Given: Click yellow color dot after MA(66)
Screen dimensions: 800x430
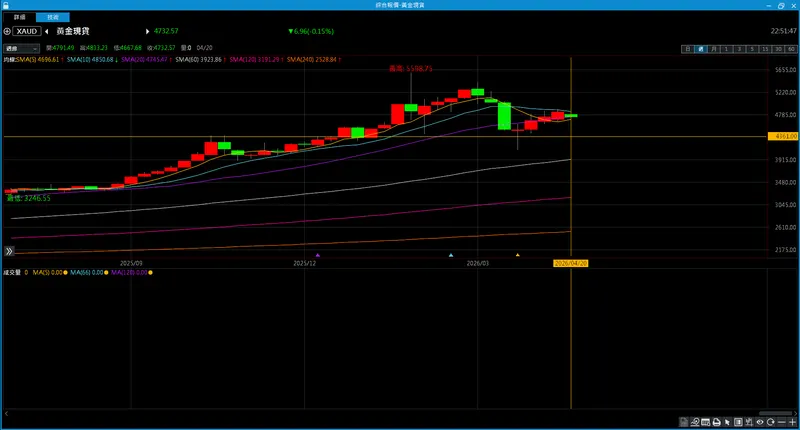Looking at the screenshot, I should pyautogui.click(x=106, y=272).
